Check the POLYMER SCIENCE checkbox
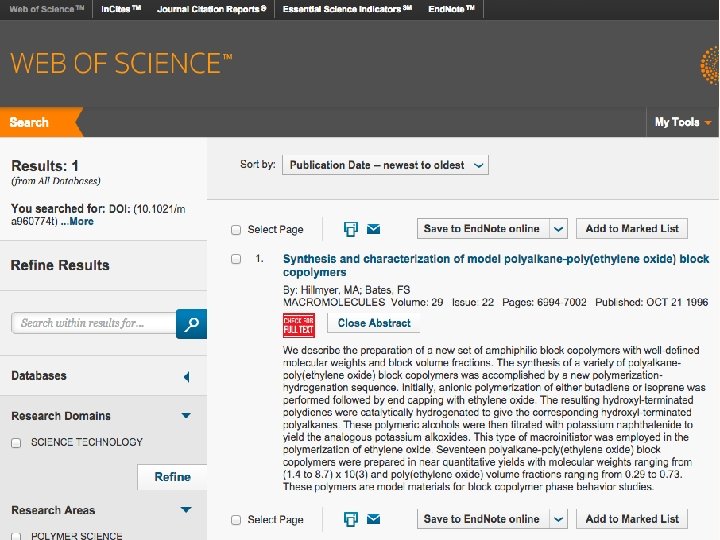This screenshot has height=540, width=720. click(16, 536)
